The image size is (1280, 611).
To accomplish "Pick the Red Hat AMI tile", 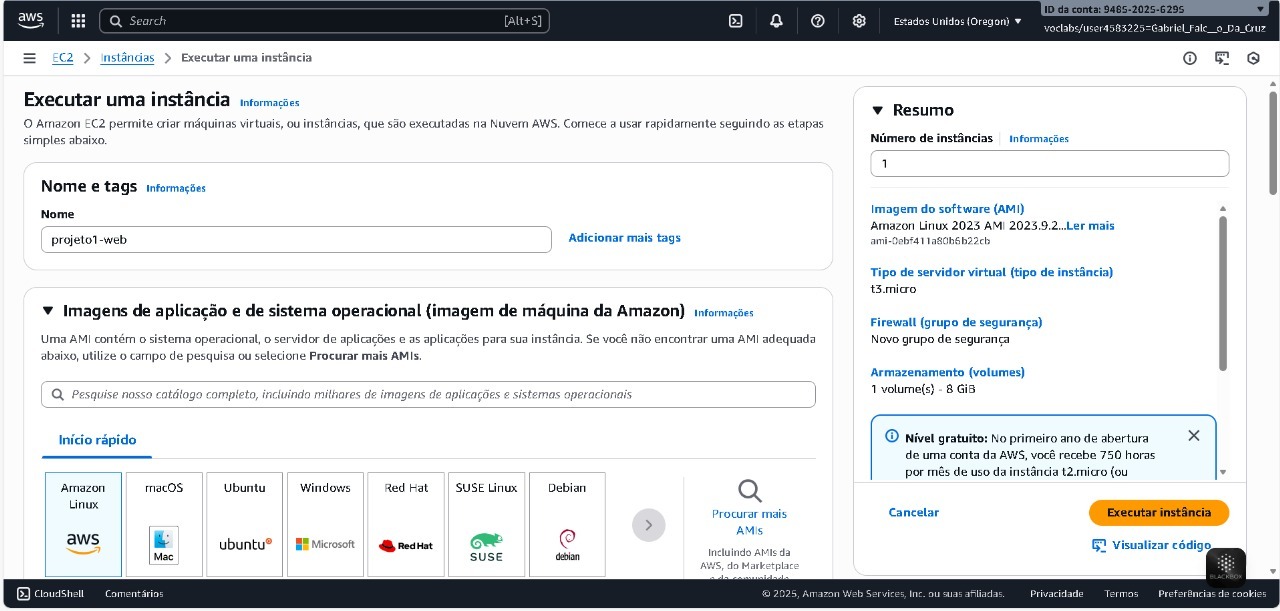I will [406, 524].
